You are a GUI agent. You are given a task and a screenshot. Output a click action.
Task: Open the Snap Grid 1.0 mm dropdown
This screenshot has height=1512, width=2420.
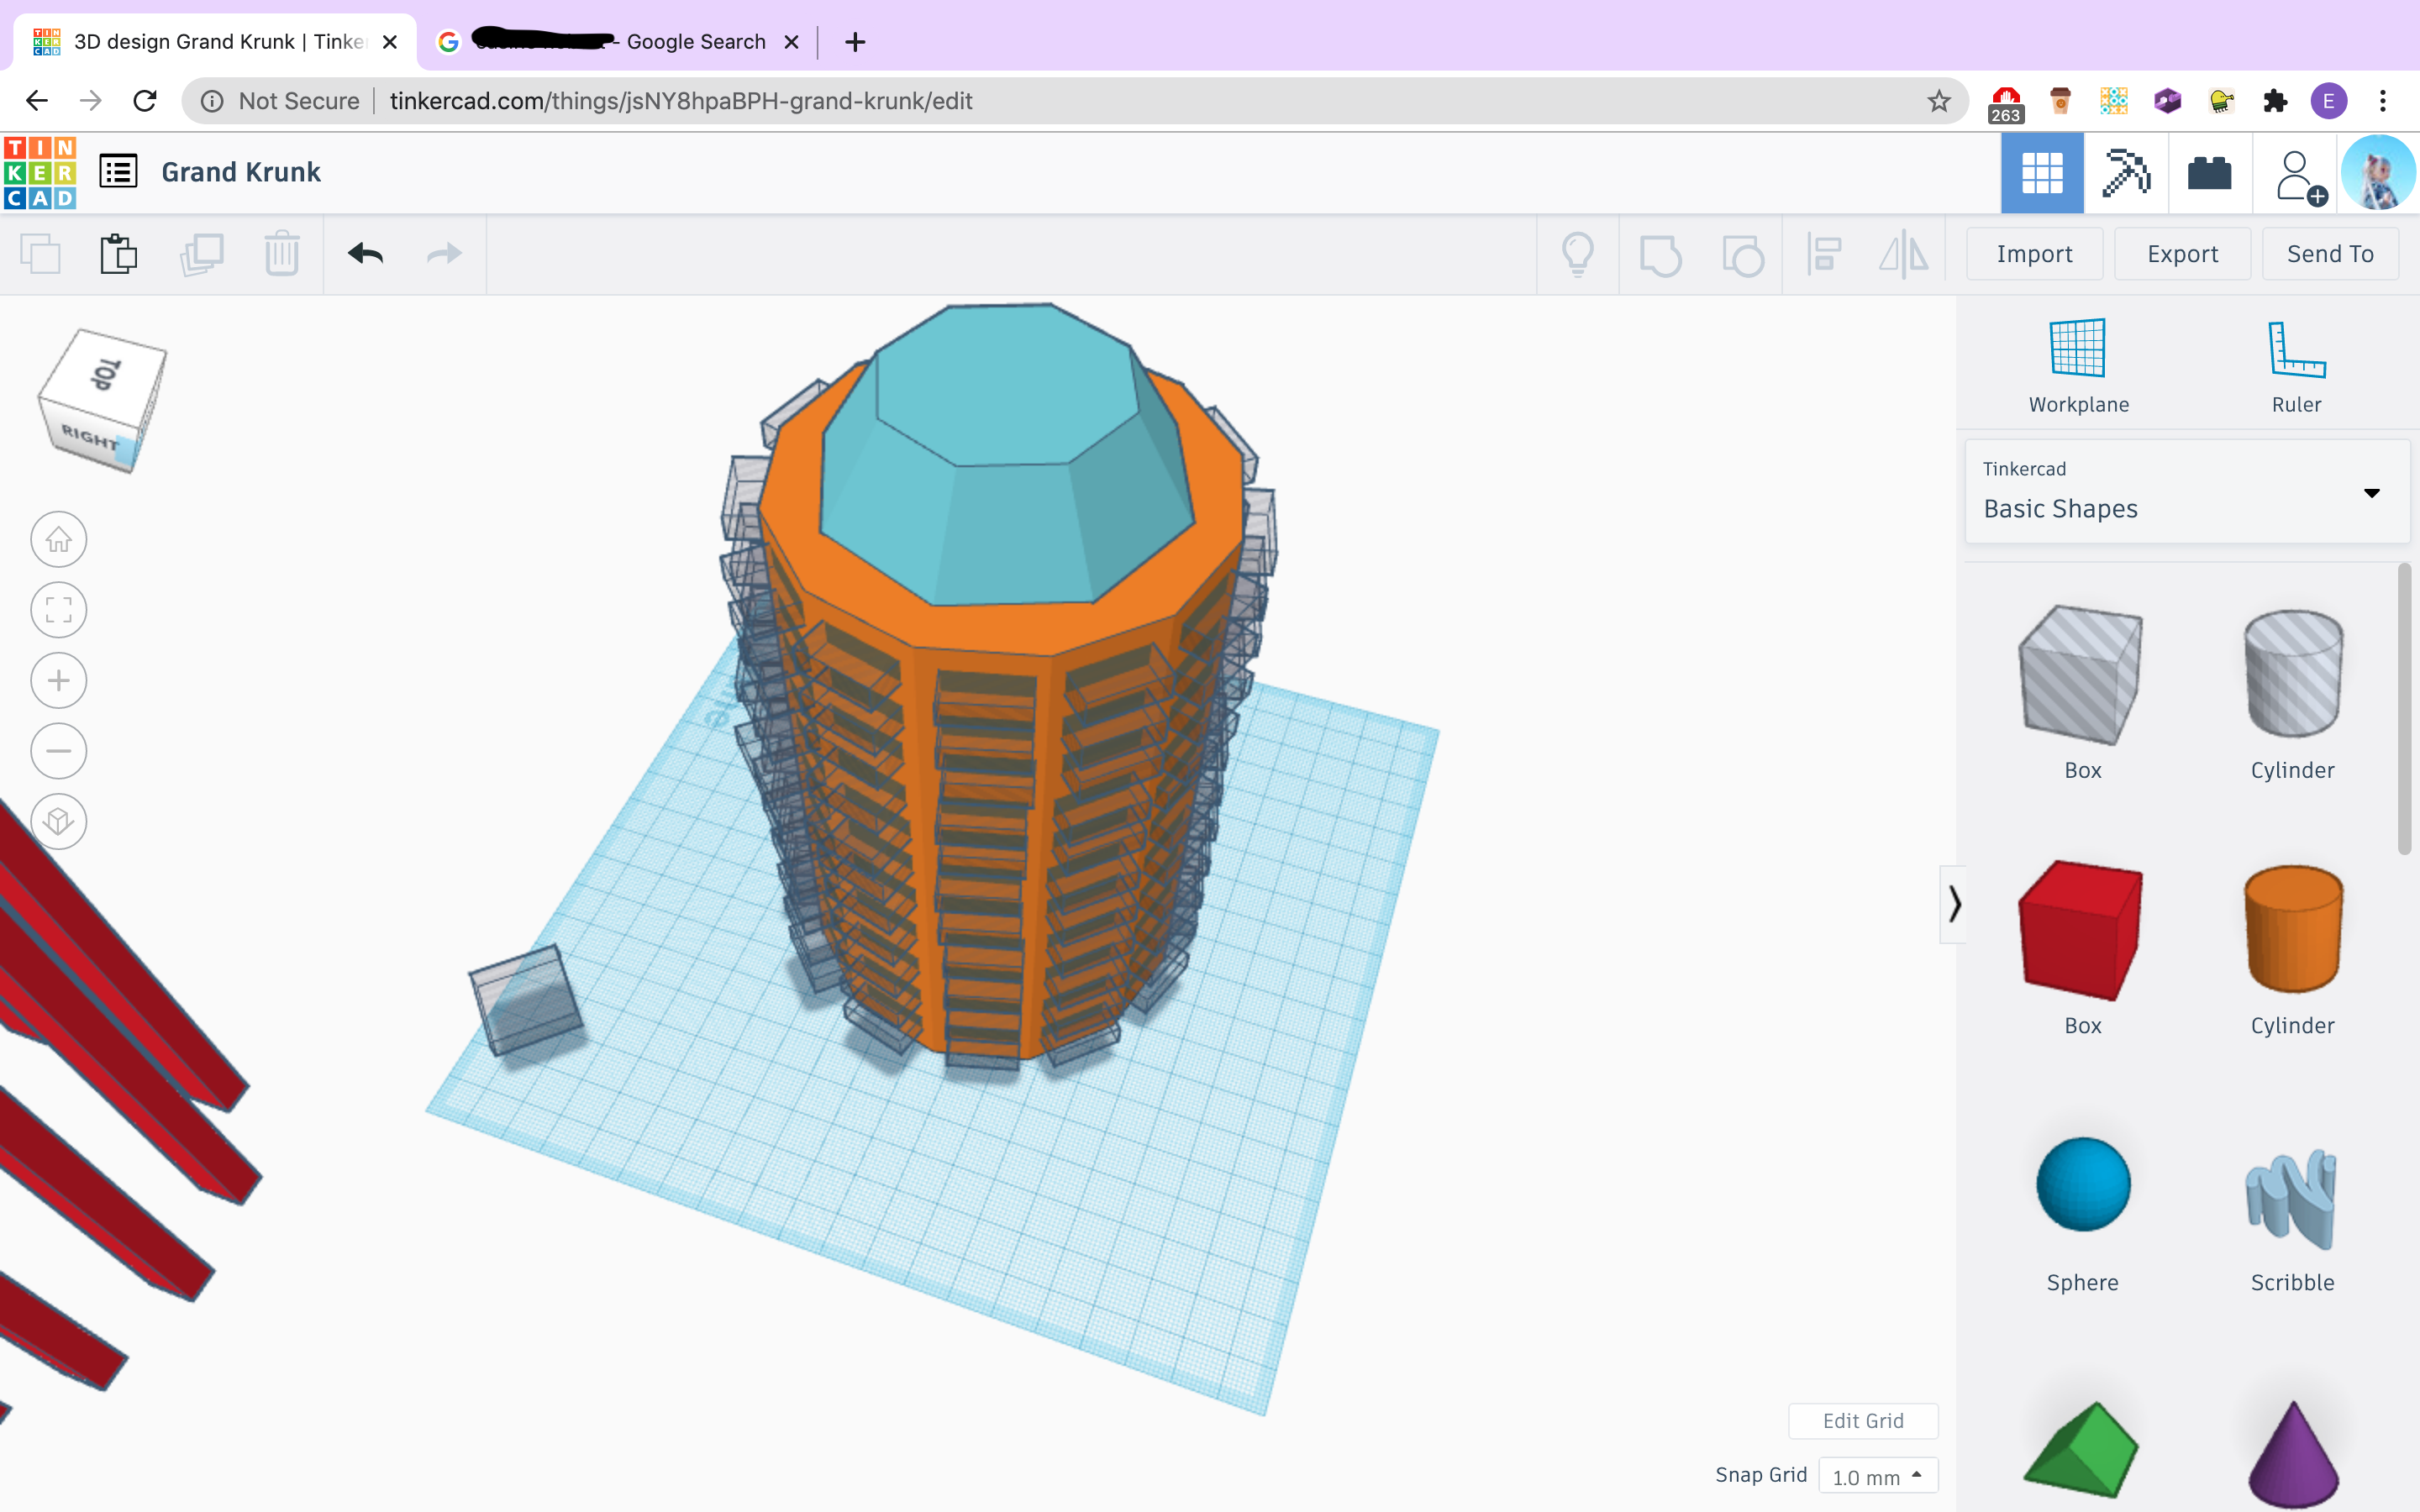1877,1476
